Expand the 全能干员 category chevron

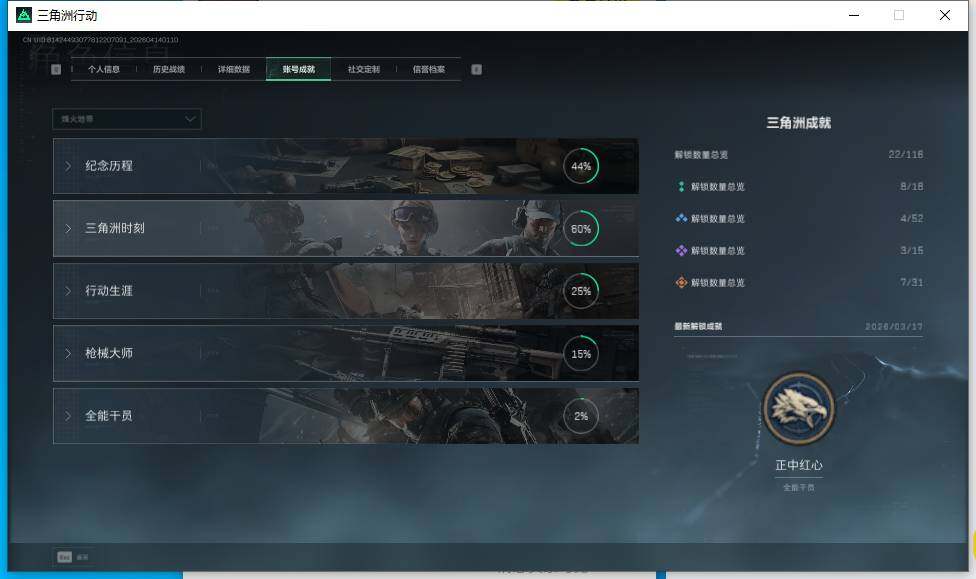coord(68,416)
